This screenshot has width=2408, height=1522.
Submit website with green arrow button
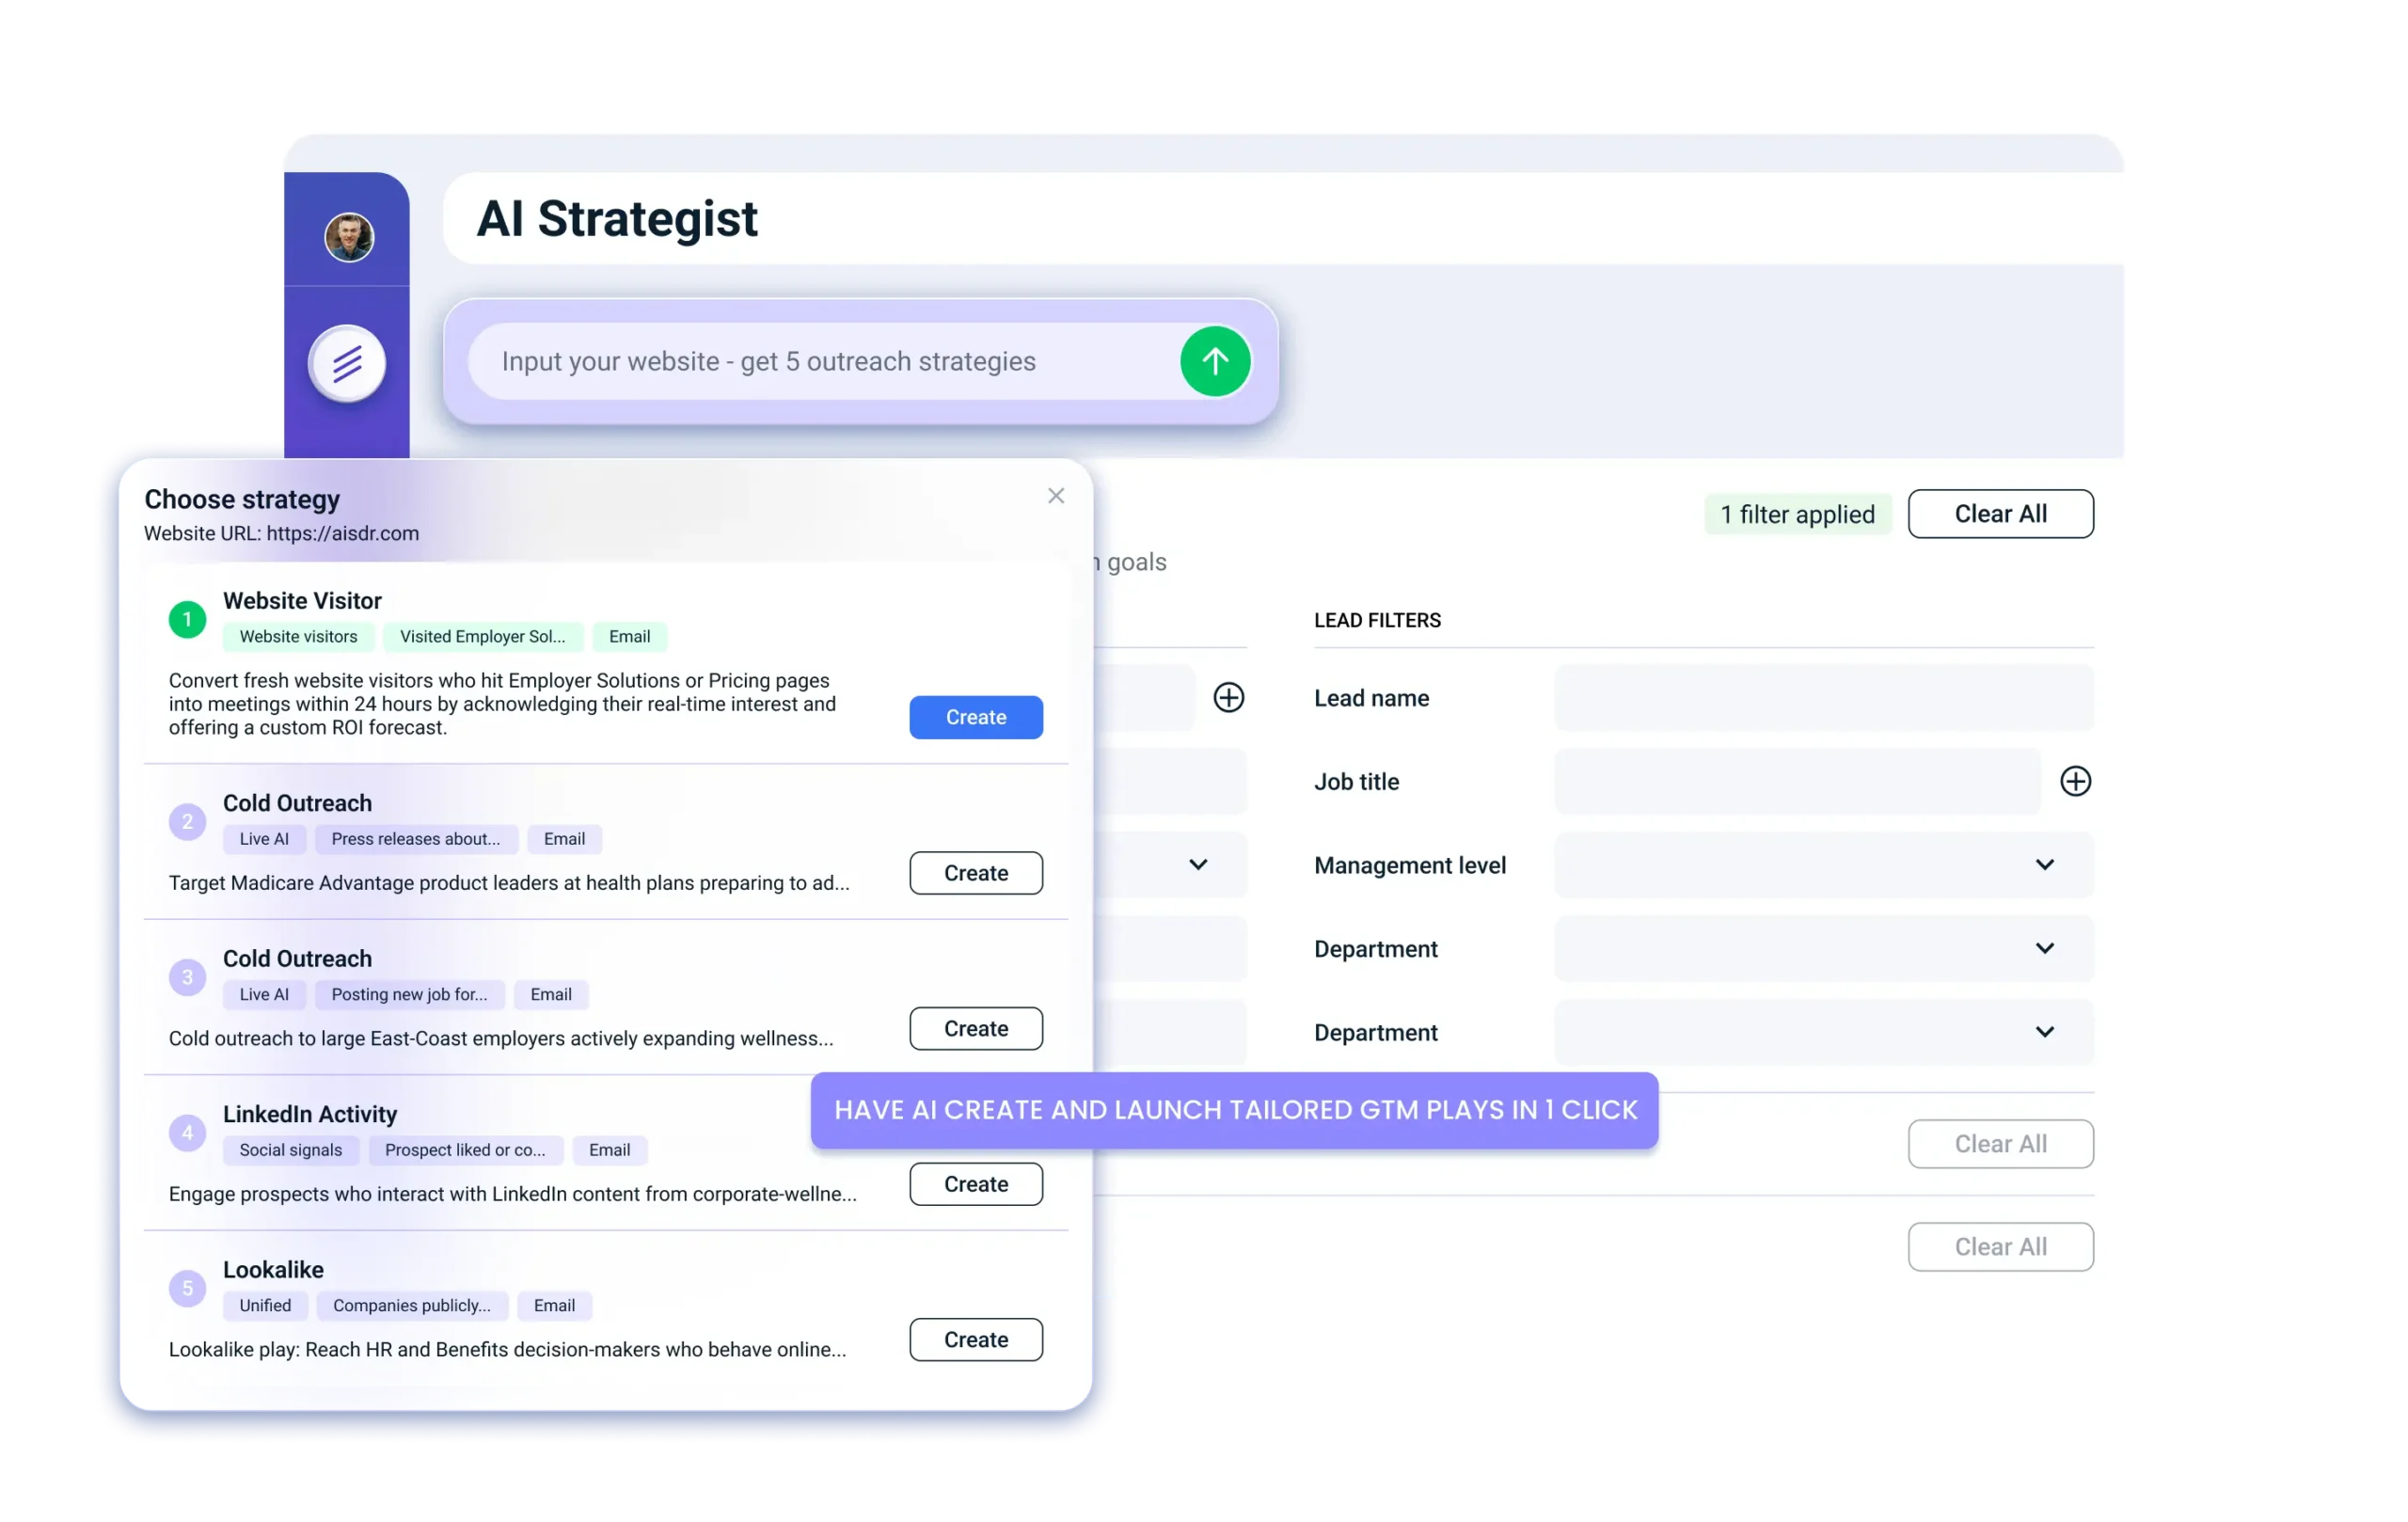point(1214,361)
